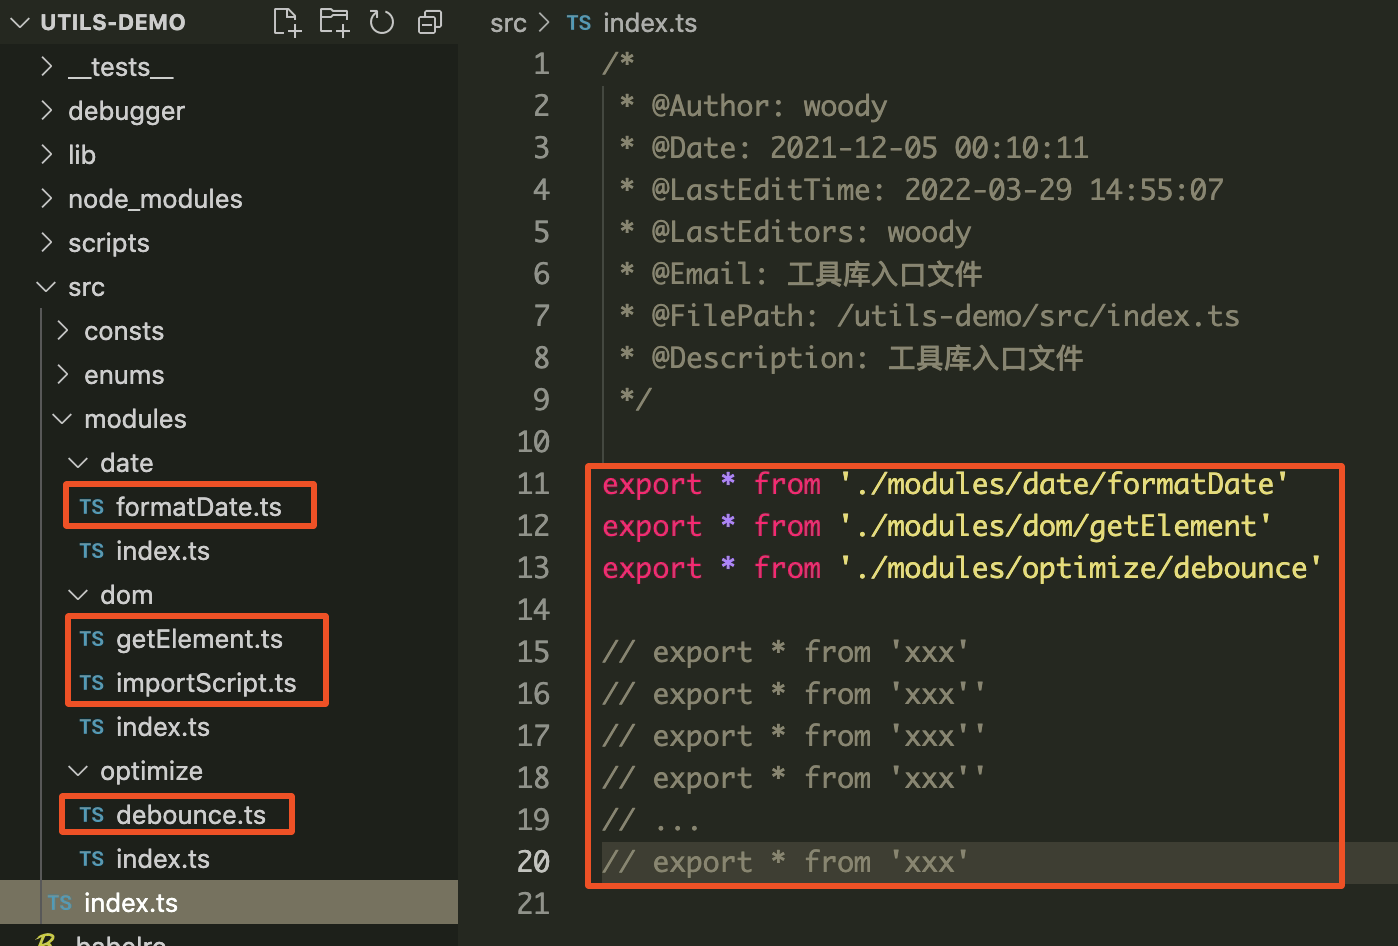1398x946 pixels.
Task: Click the TS icon beside debounce.ts
Action: (x=92, y=815)
